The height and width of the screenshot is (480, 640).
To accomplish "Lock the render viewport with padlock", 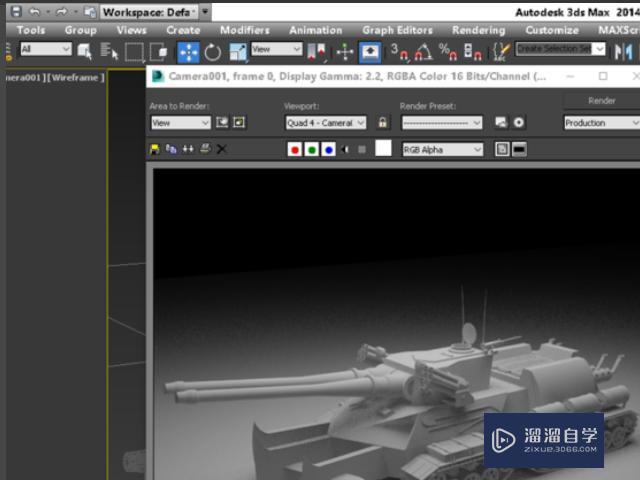I will pos(382,123).
